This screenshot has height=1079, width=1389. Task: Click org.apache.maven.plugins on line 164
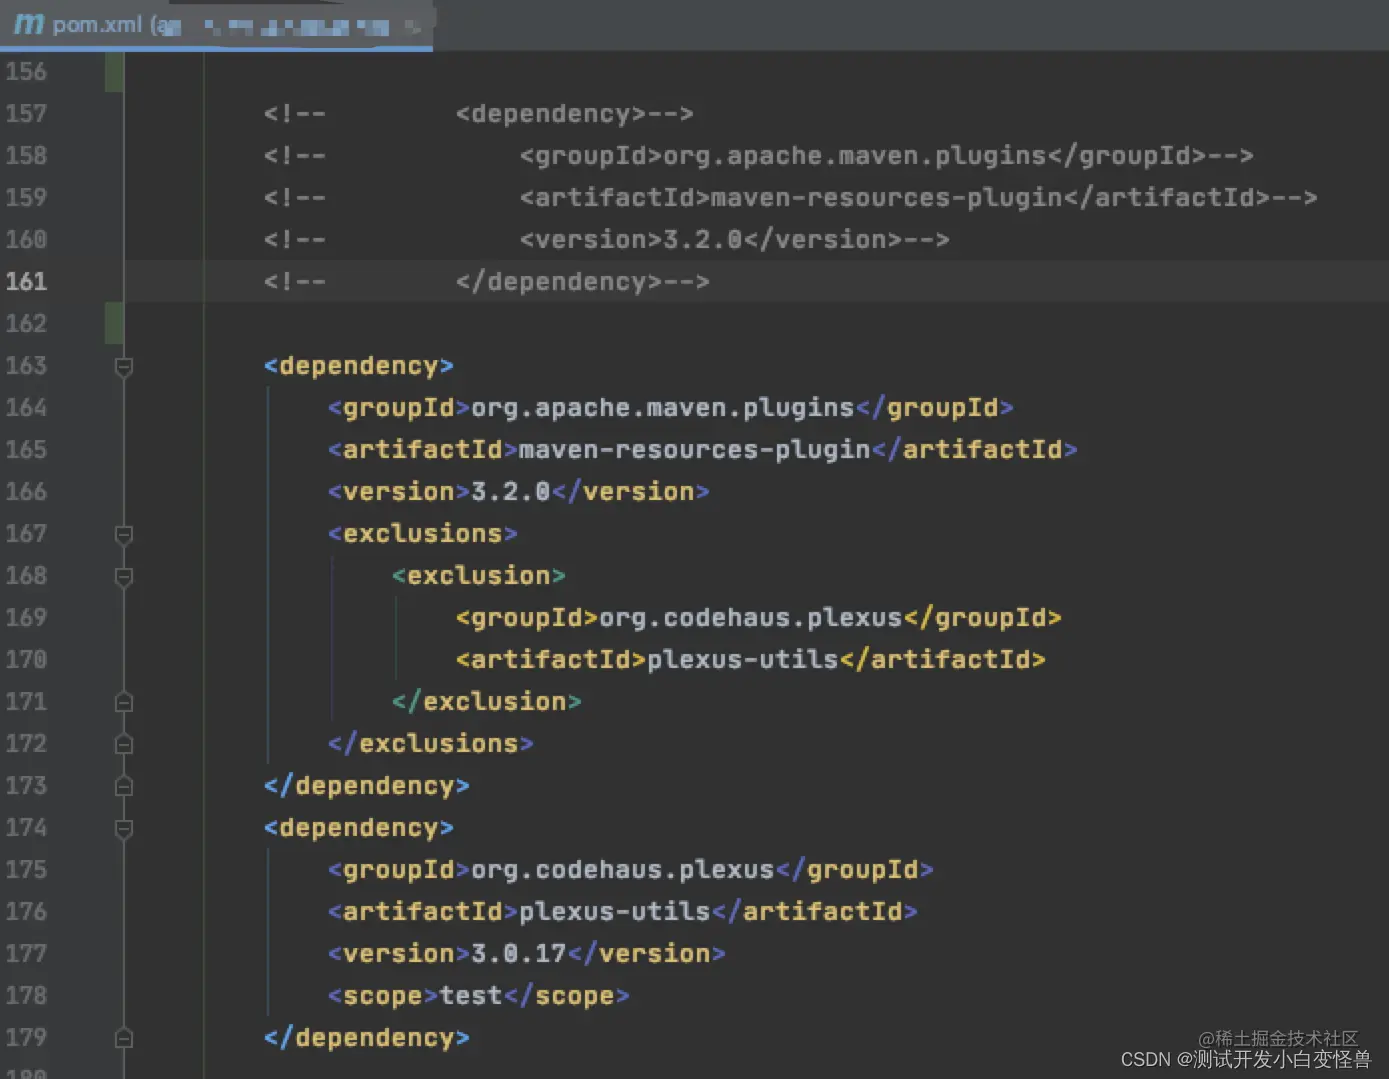click(x=662, y=408)
